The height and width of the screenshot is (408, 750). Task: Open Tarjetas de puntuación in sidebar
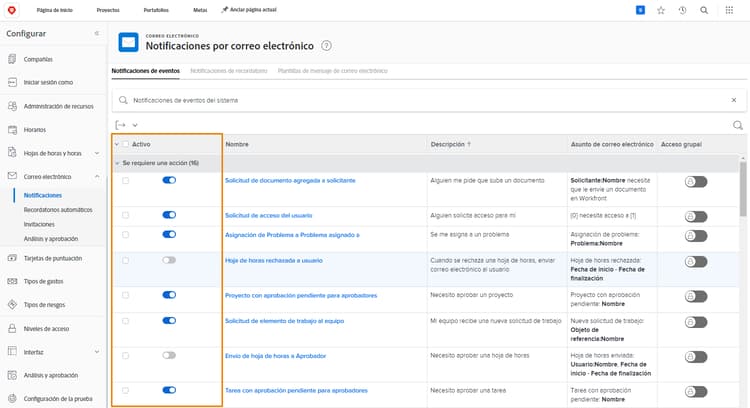coord(53,258)
